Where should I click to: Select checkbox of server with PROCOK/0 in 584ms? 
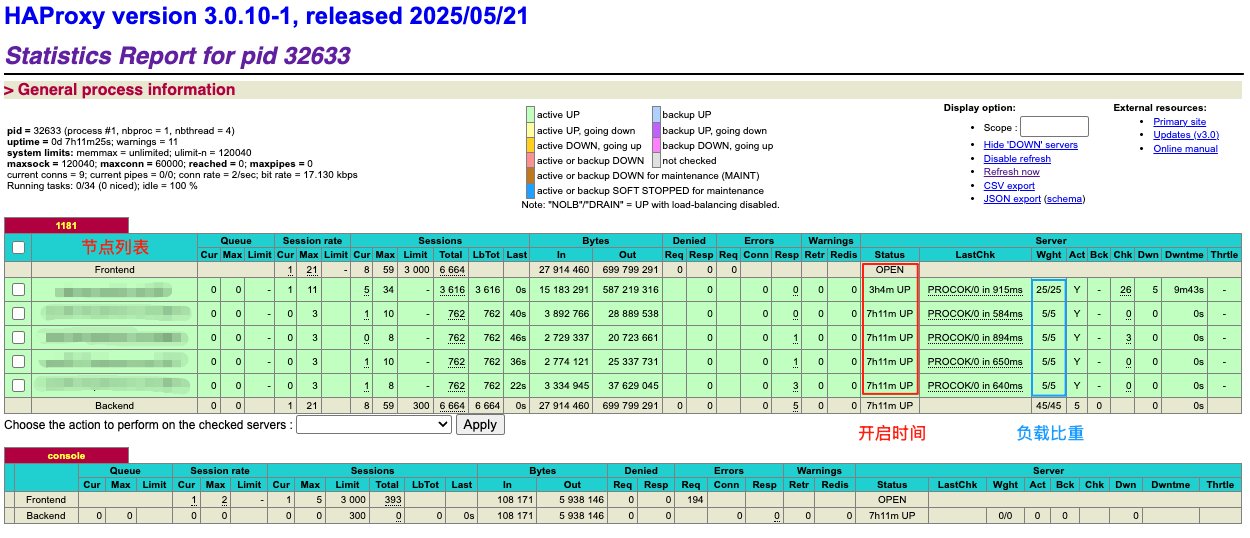point(18,314)
